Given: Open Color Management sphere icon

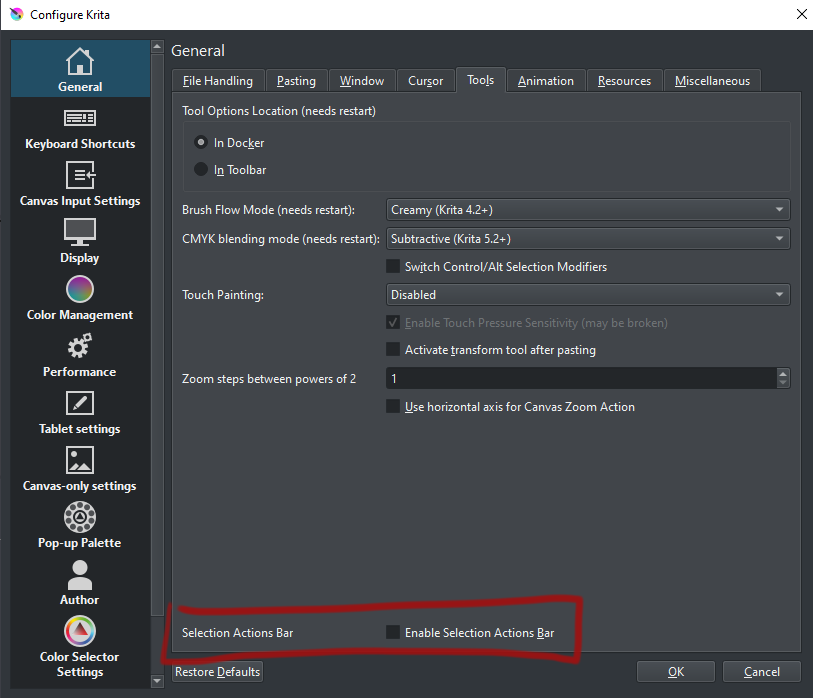Looking at the screenshot, I should click(80, 289).
